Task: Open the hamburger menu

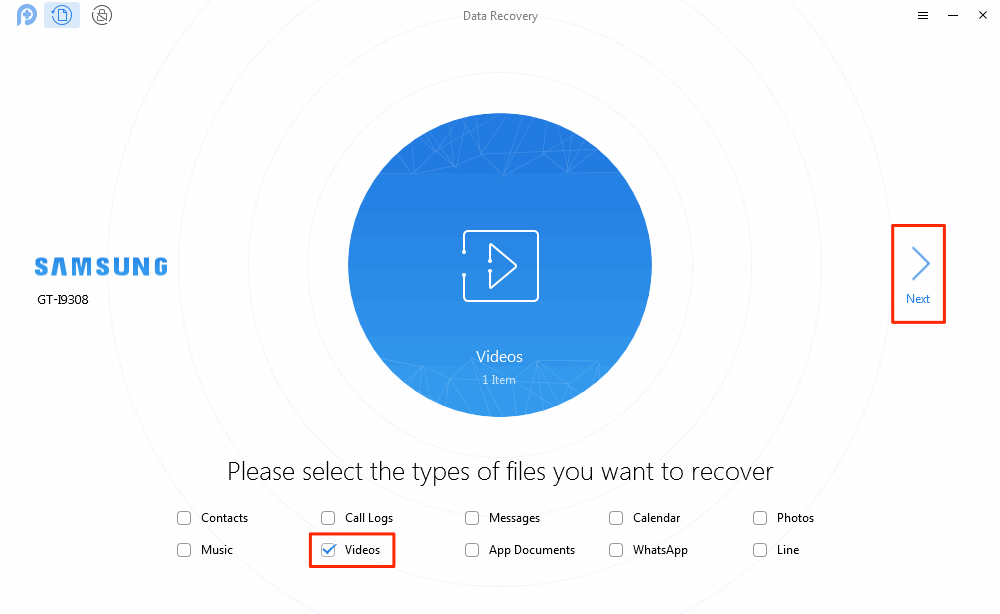Action: pos(923,15)
